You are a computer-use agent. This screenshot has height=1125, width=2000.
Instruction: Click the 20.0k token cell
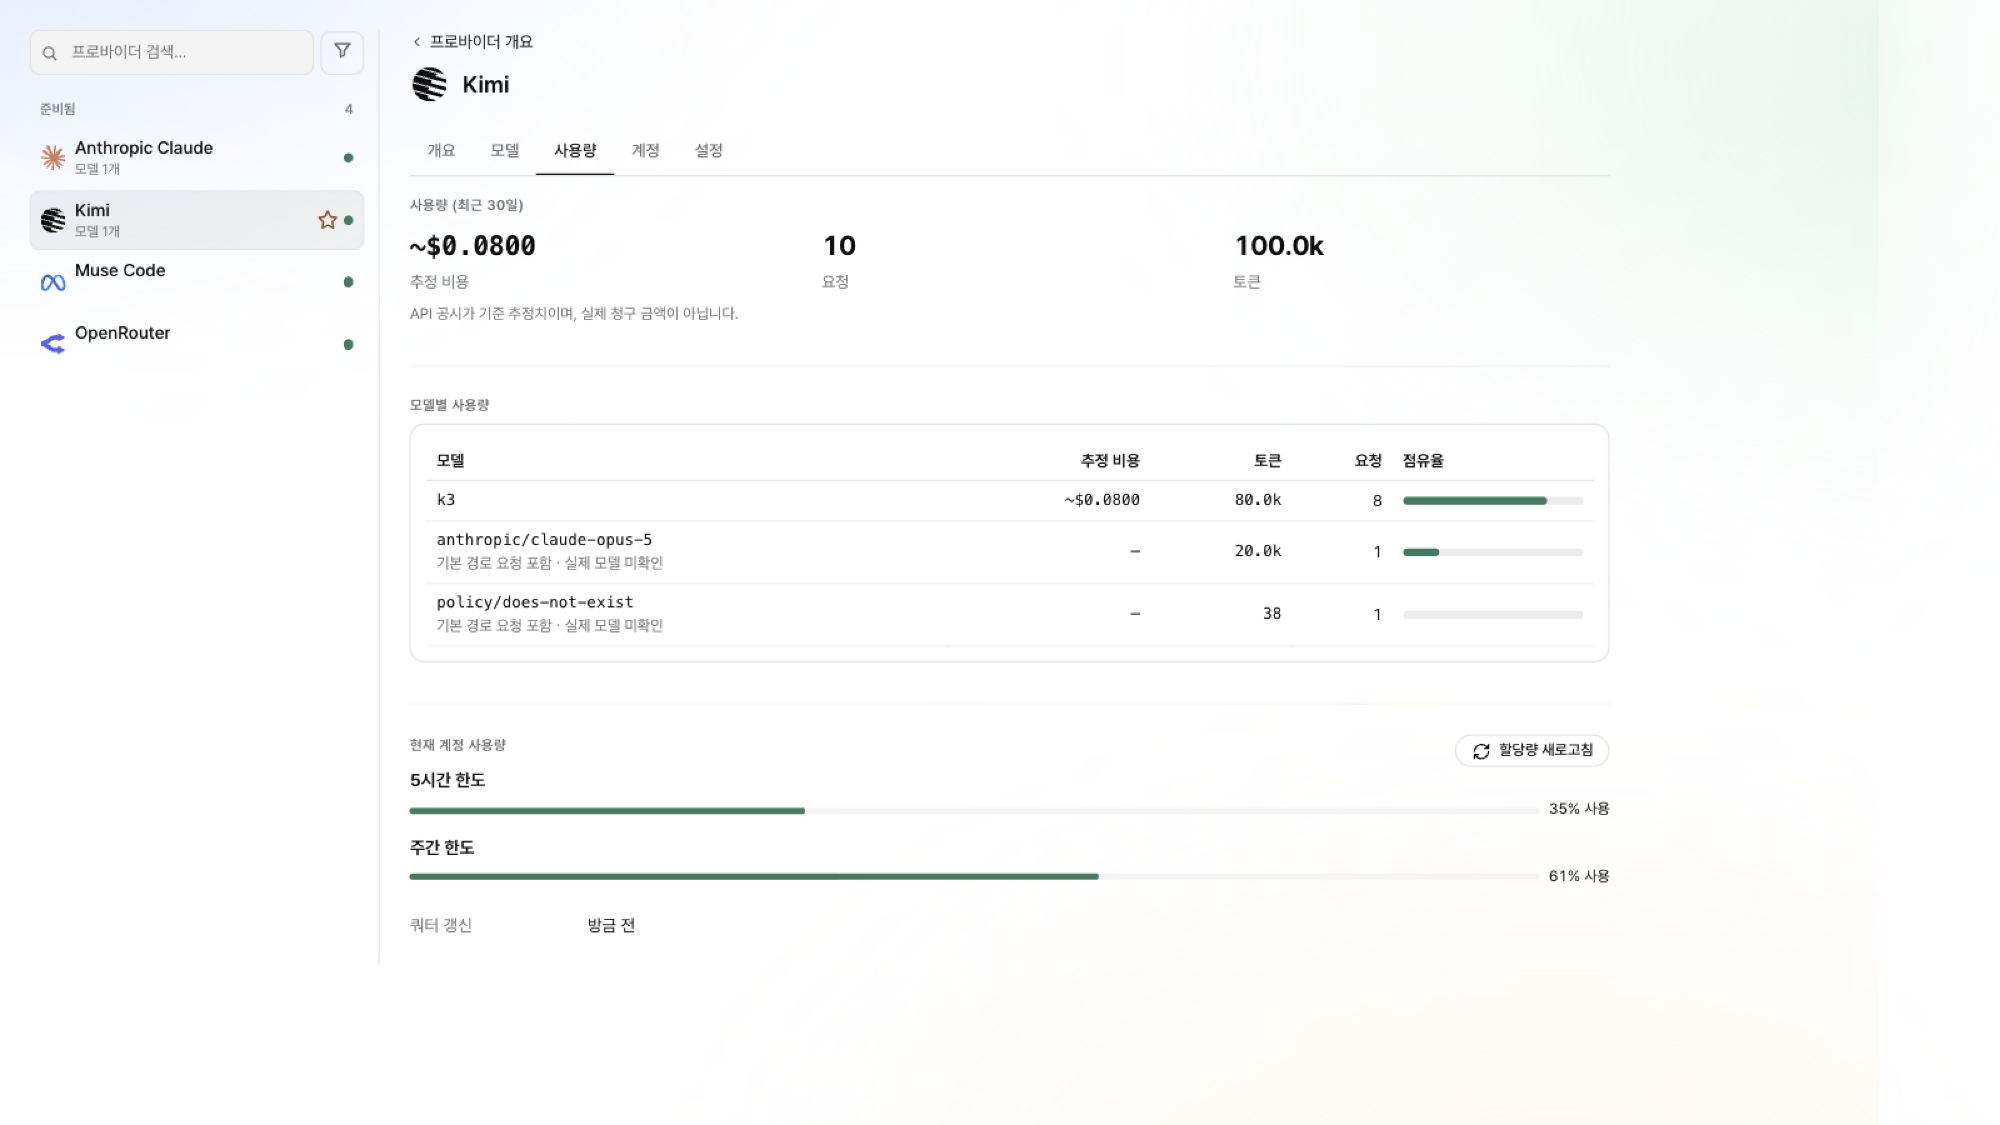[x=1258, y=551]
